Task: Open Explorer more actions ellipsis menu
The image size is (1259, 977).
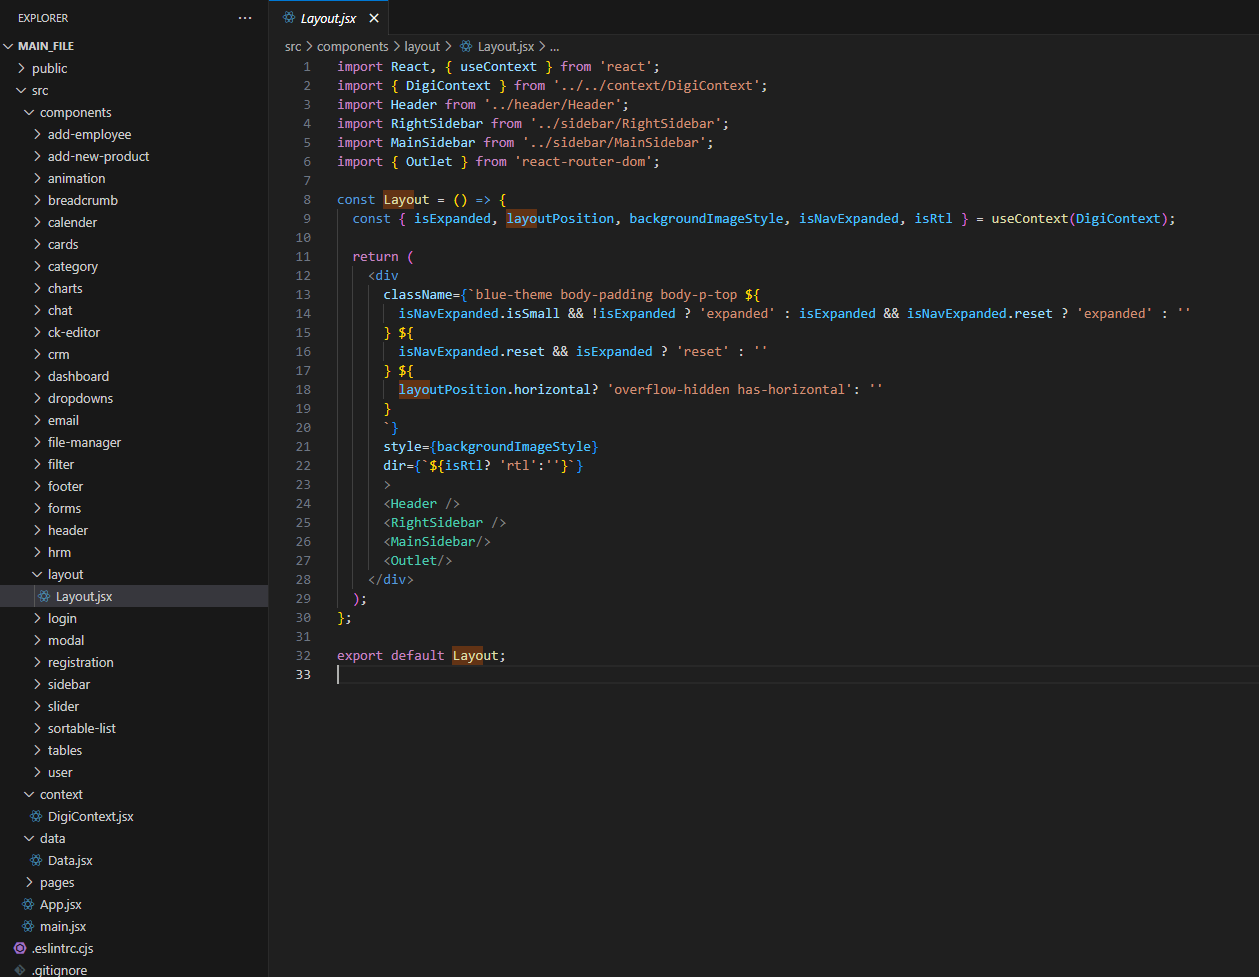Action: tap(245, 18)
